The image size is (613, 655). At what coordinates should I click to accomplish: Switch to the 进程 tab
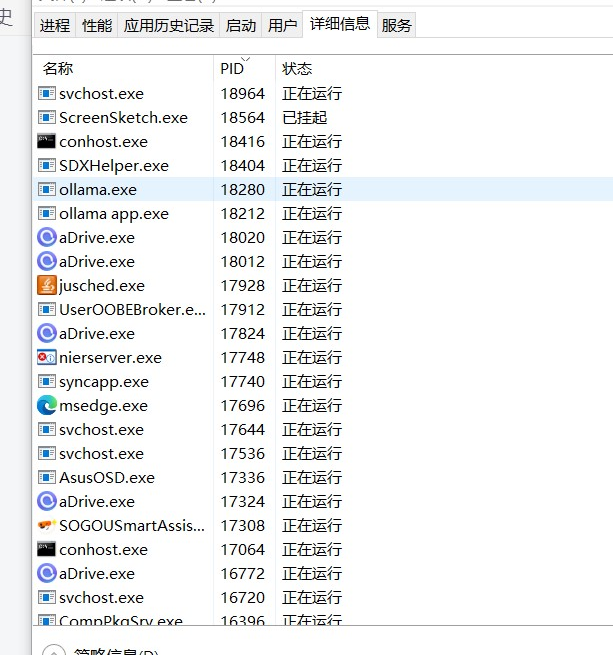tap(55, 25)
